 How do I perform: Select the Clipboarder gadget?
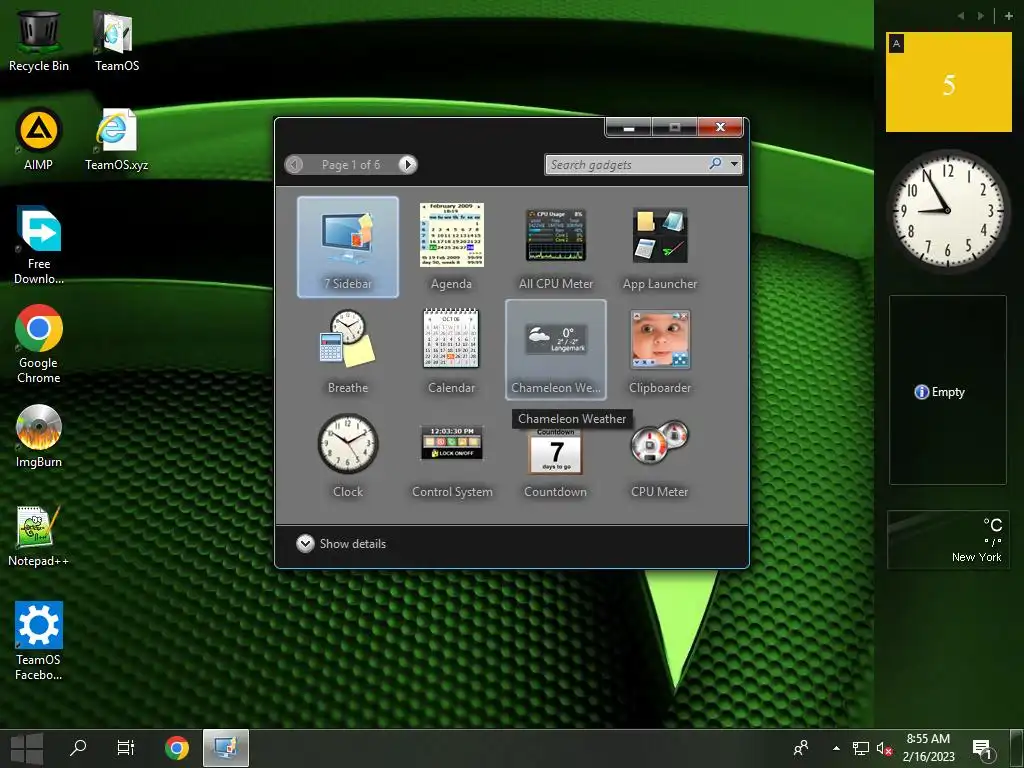click(x=660, y=351)
